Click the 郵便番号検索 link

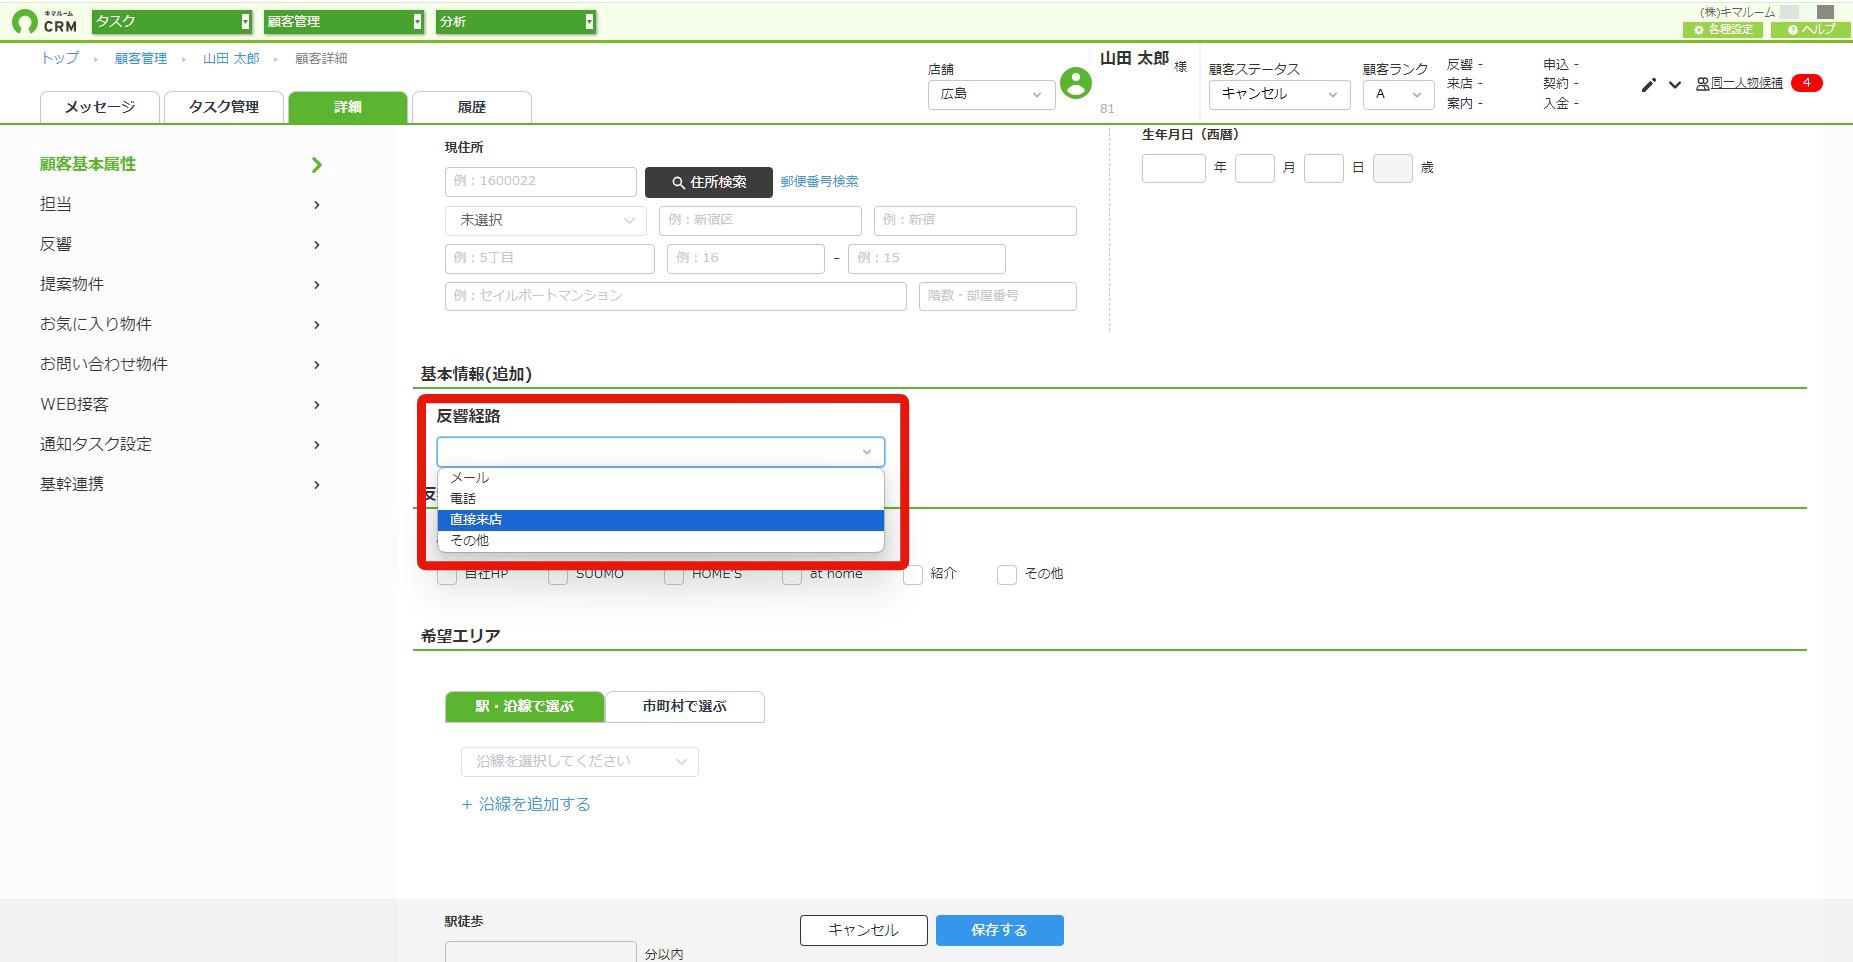pyautogui.click(x=820, y=182)
